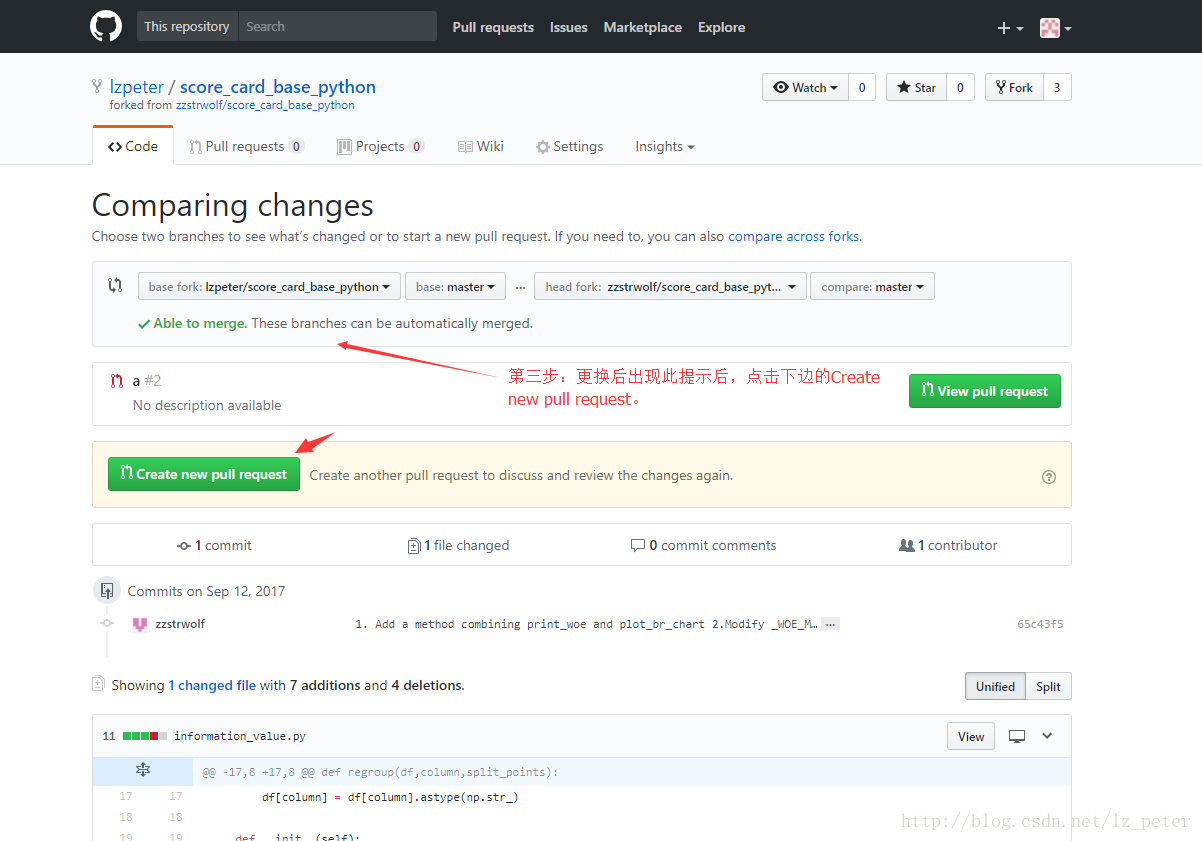Click the Search input field

pyautogui.click(x=337, y=27)
